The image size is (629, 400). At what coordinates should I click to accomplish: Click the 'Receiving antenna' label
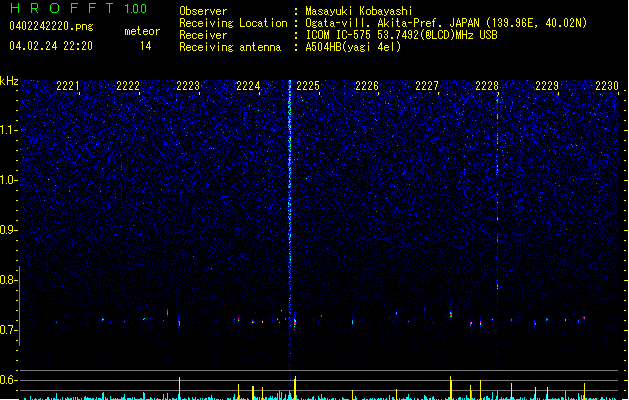click(x=230, y=47)
